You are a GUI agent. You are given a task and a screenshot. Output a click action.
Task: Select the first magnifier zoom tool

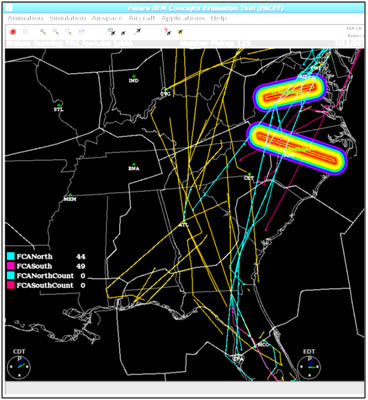coord(43,32)
